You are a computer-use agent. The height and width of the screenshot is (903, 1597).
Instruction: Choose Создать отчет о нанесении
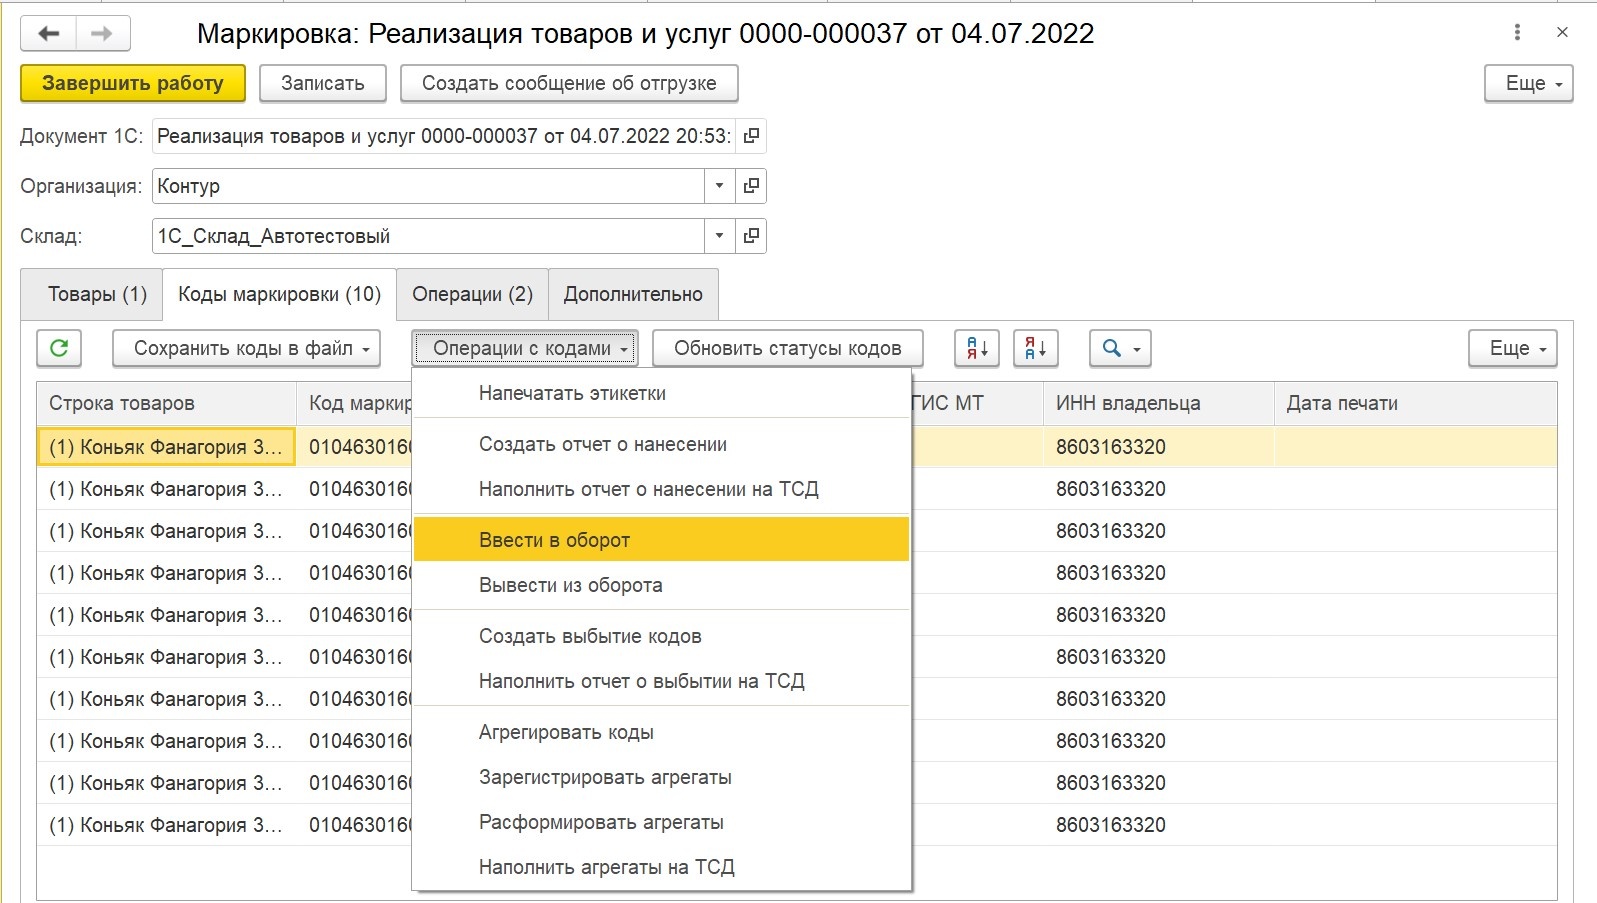pos(661,444)
